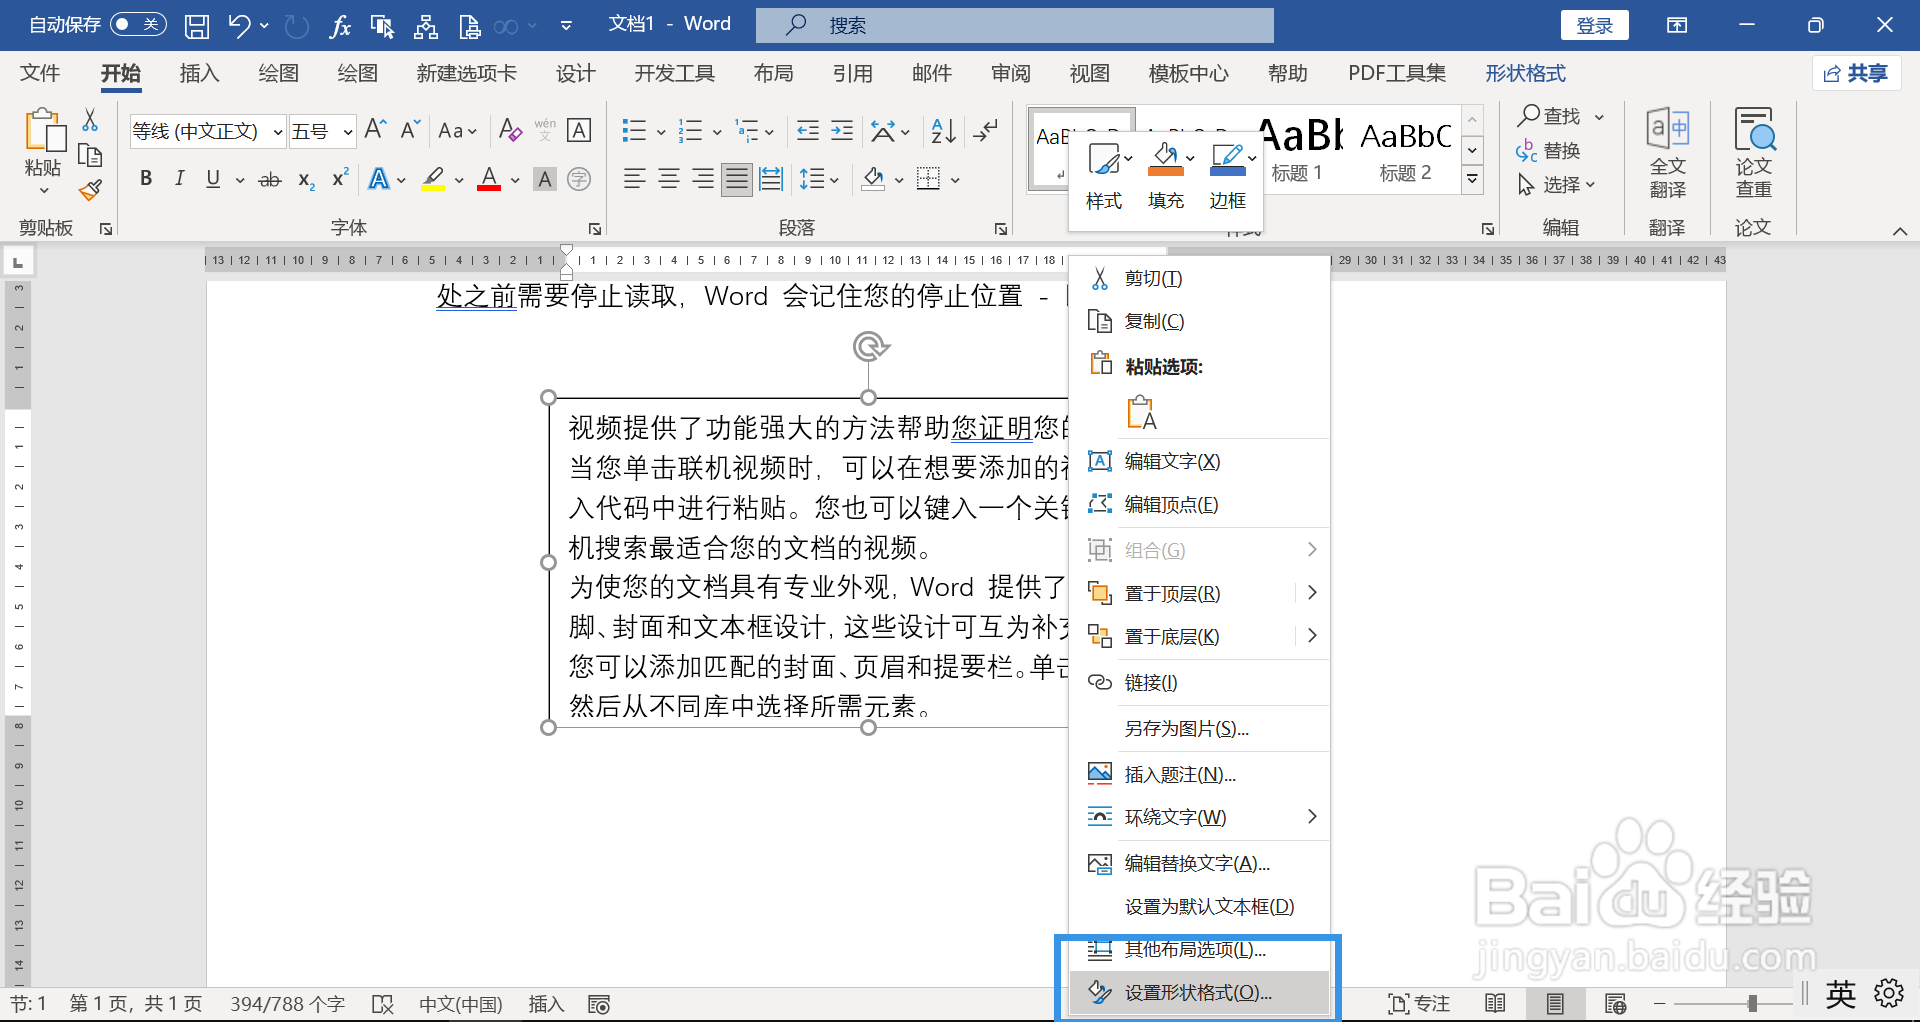The height and width of the screenshot is (1022, 1920).
Task: Toggle Align Right button
Action: click(703, 180)
